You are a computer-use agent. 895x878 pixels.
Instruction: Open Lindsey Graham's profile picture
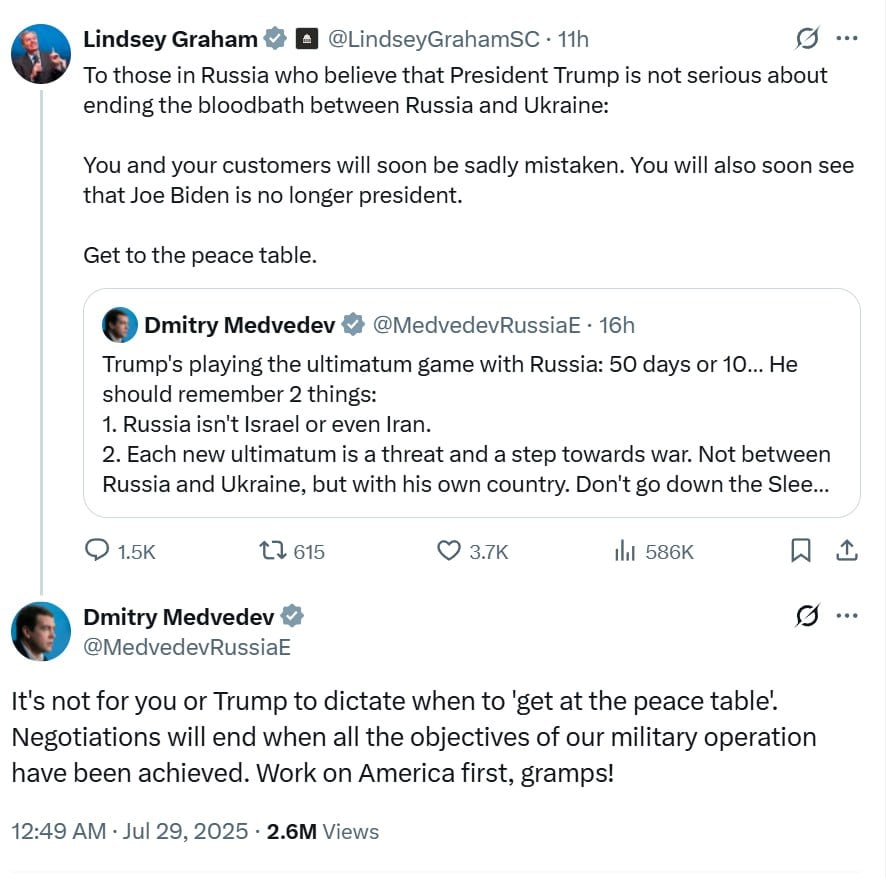pos(41,54)
